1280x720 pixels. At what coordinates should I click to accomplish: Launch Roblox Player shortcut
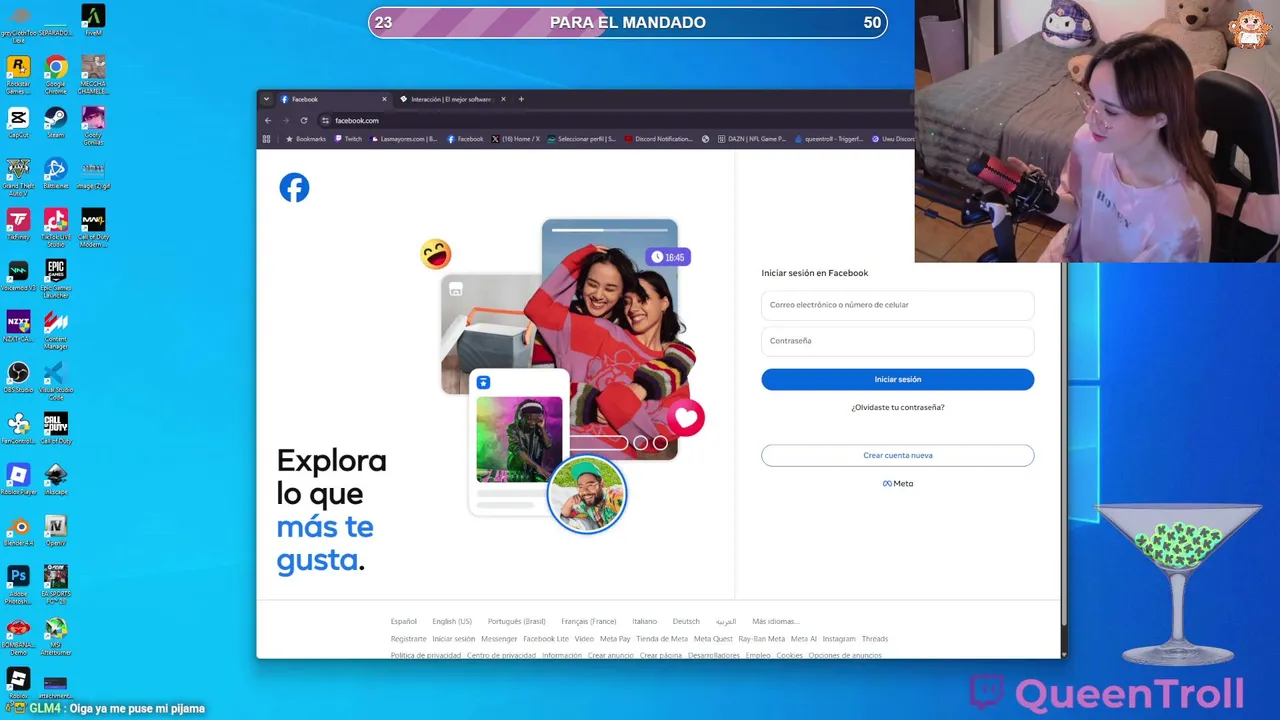click(18, 479)
